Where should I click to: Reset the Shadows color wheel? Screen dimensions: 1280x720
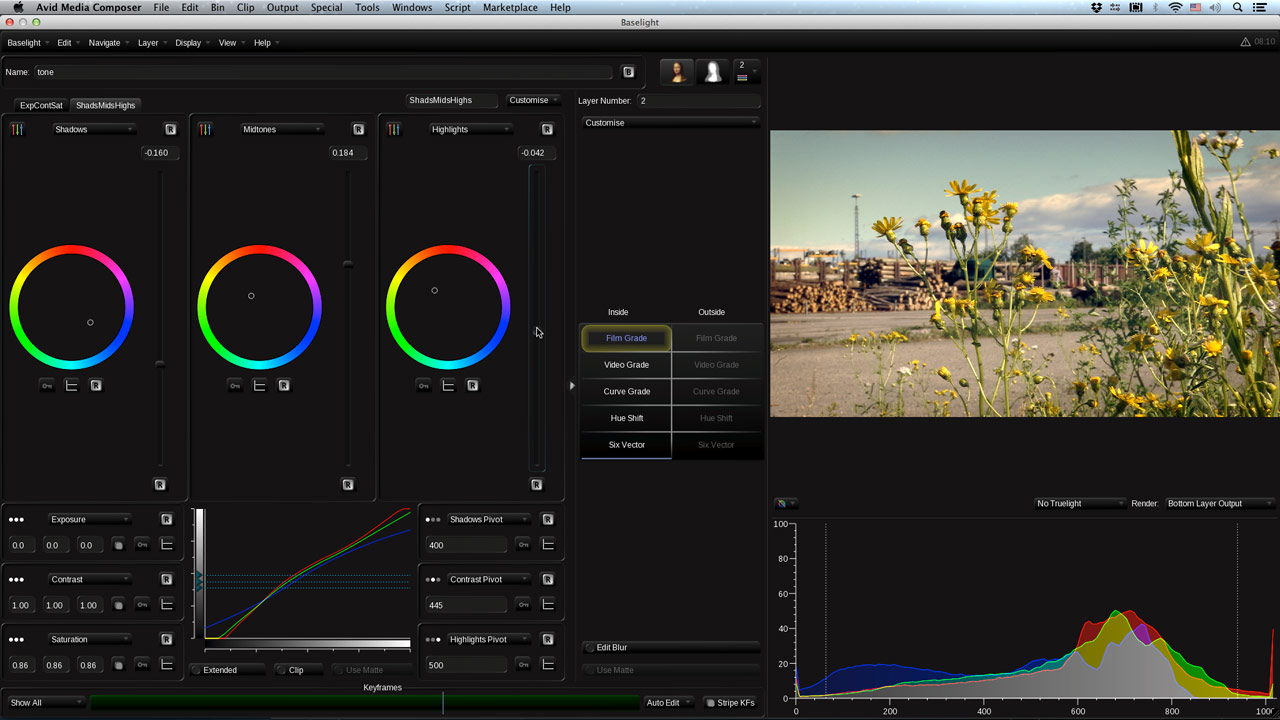96,385
